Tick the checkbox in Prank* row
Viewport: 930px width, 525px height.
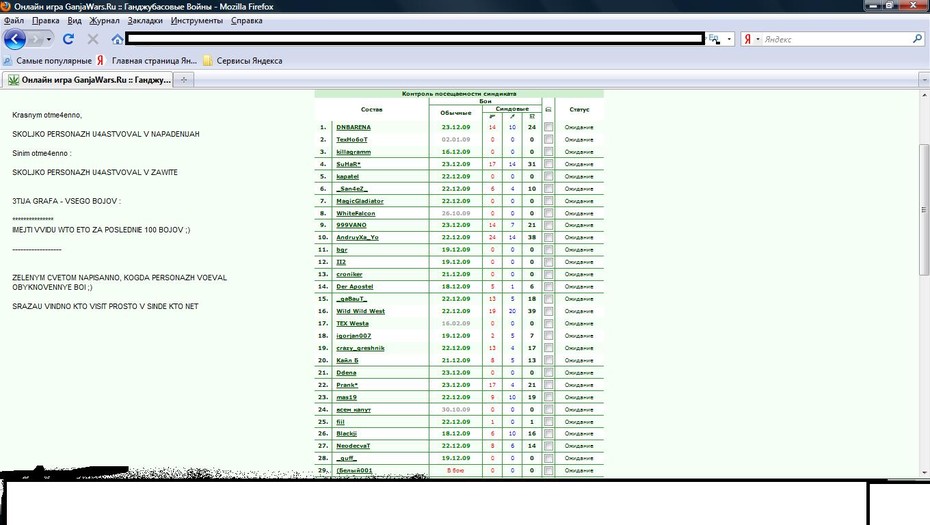pos(548,385)
